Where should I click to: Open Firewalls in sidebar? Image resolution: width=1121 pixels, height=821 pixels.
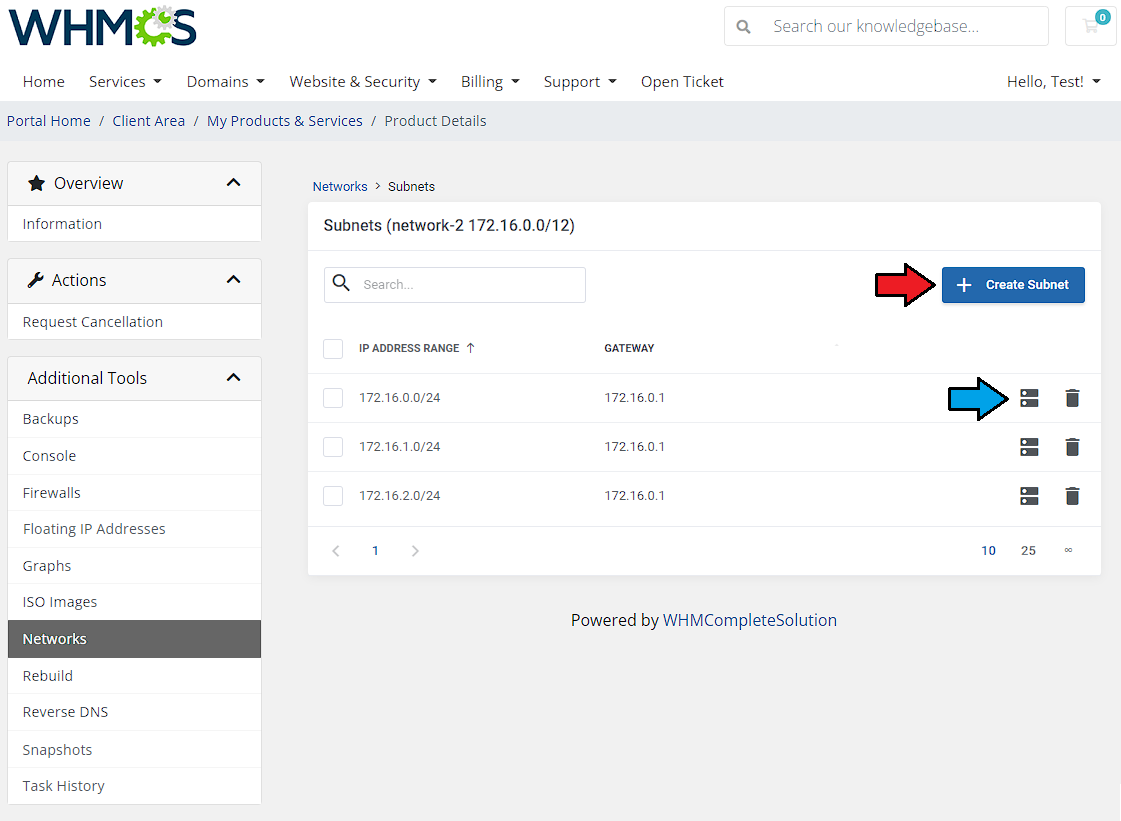pos(134,493)
